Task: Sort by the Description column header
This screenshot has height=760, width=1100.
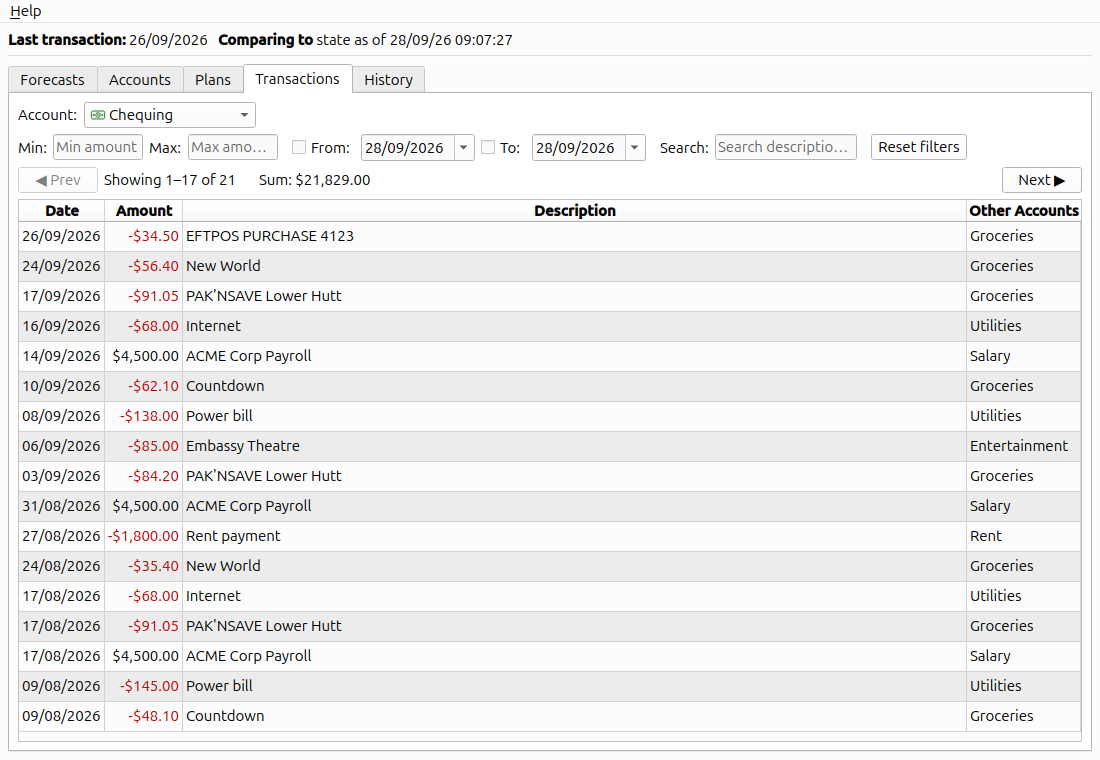Action: click(575, 211)
